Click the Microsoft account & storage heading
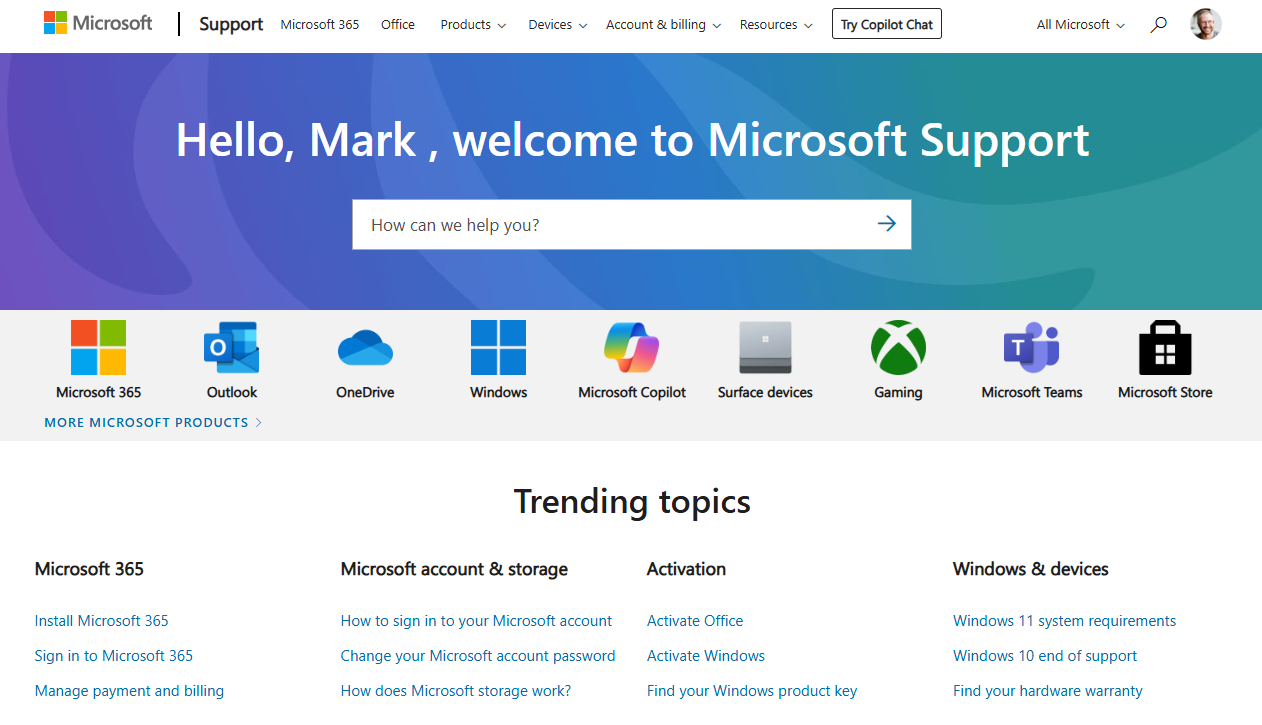1262x725 pixels. click(x=454, y=569)
